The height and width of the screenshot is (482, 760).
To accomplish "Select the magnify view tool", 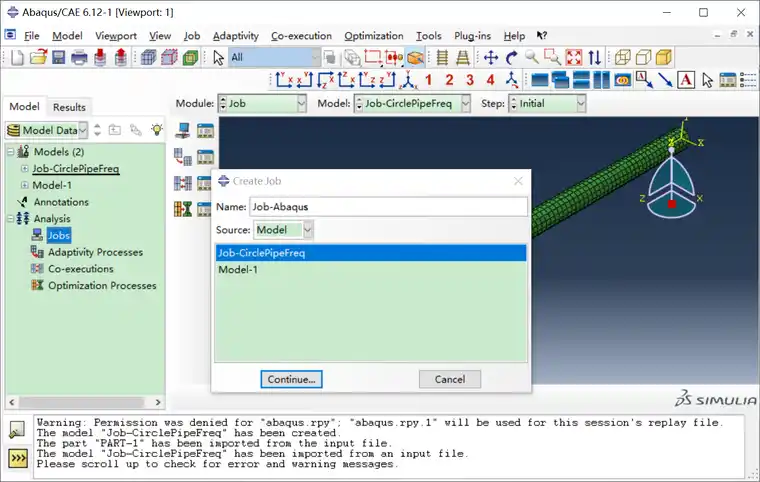I will (x=532, y=58).
